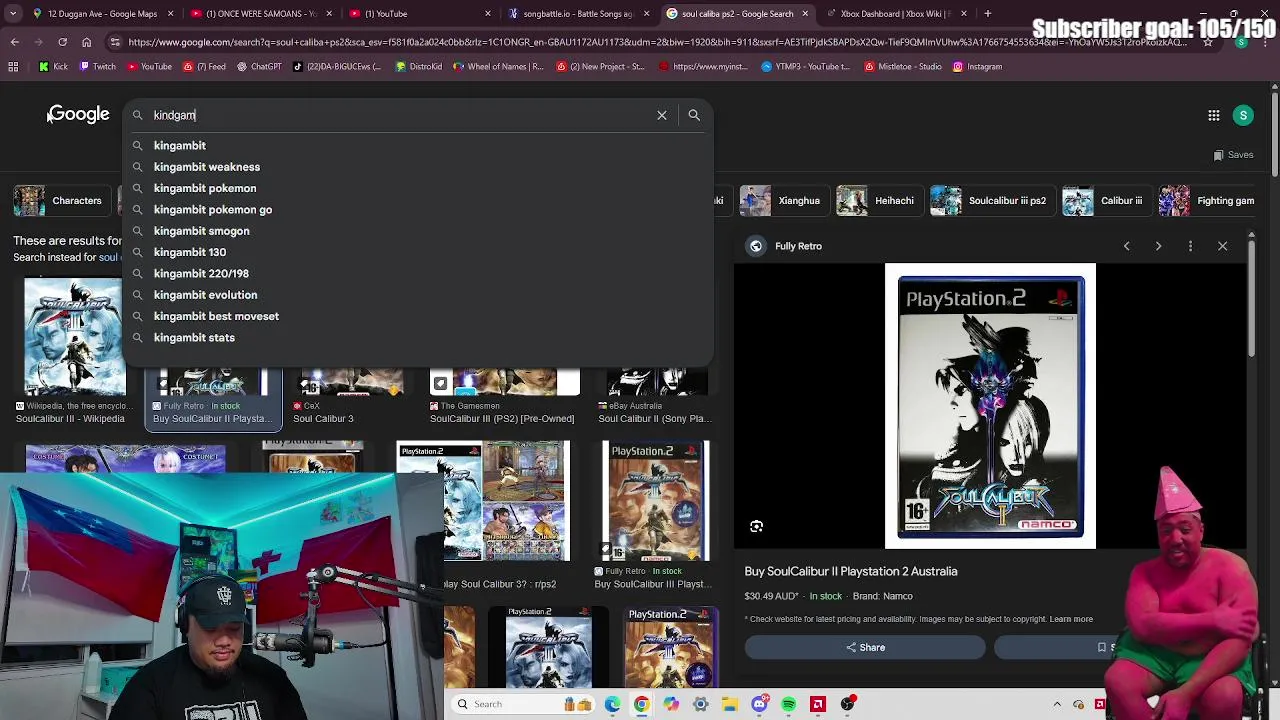The height and width of the screenshot is (720, 1280).
Task: Click the search input field
Action: [400, 115]
